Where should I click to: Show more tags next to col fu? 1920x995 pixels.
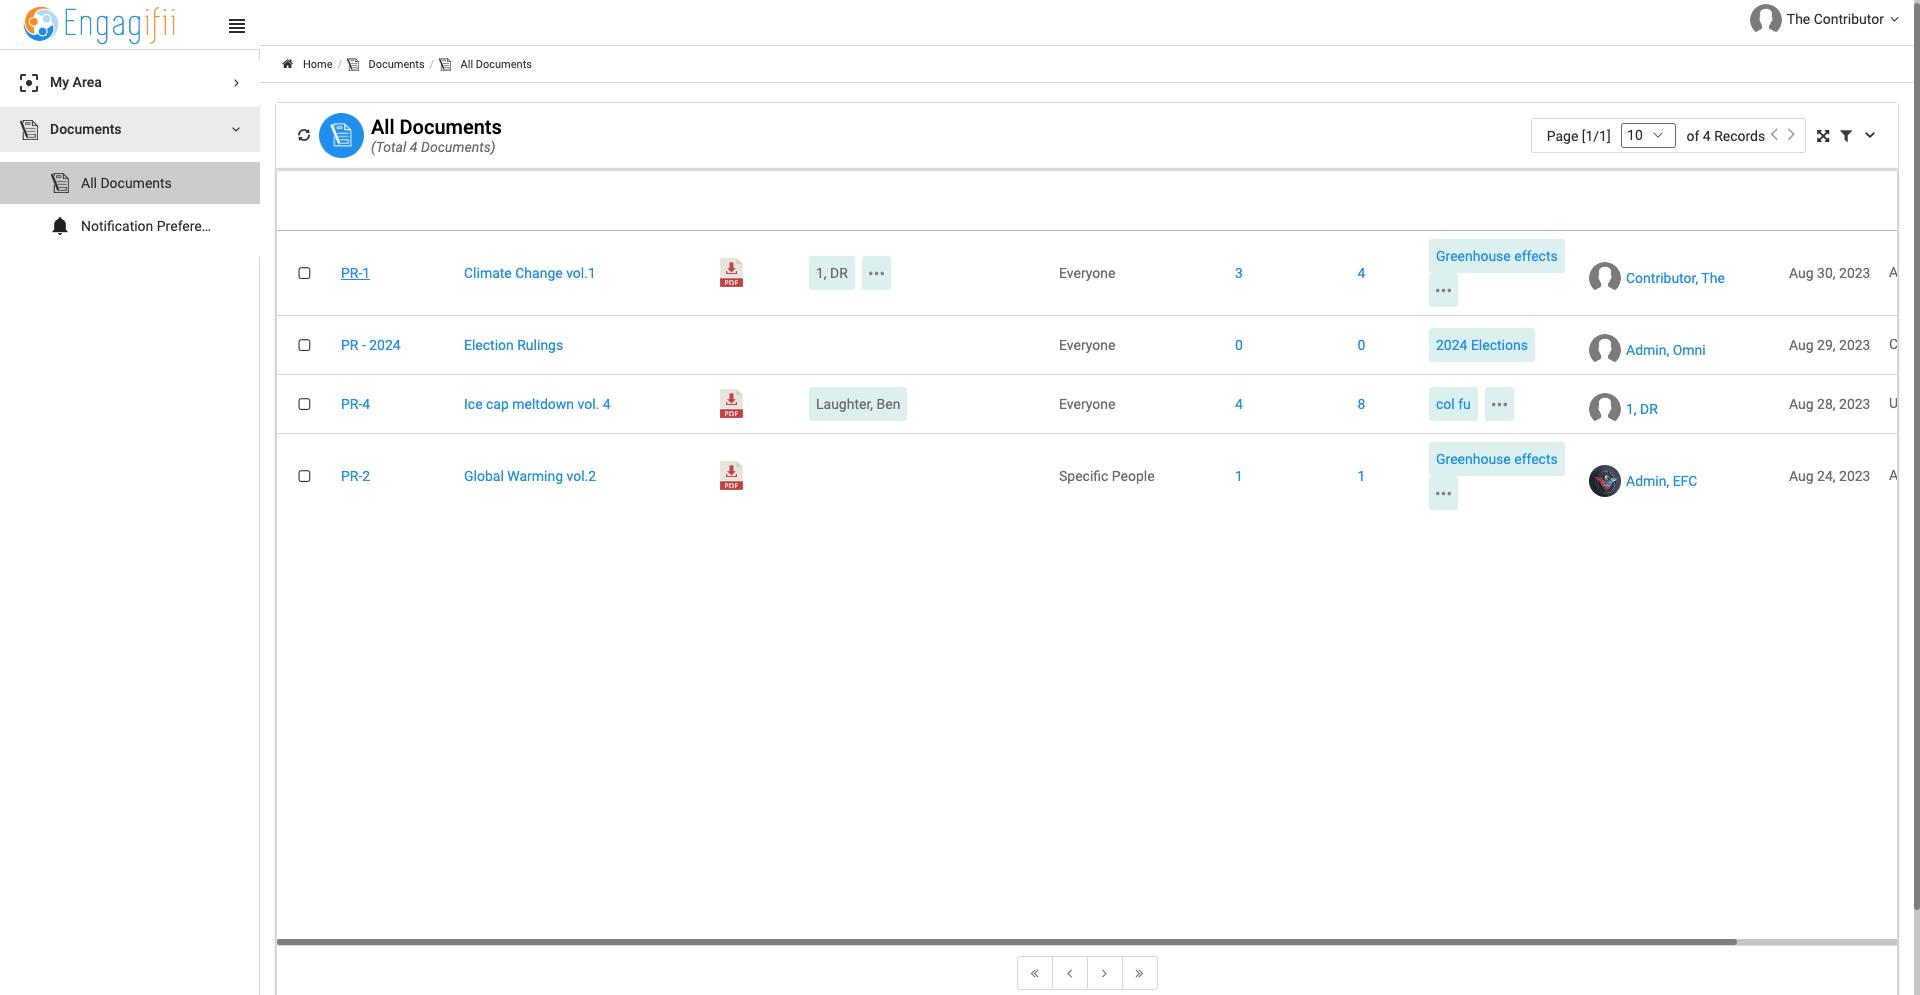pyautogui.click(x=1499, y=404)
